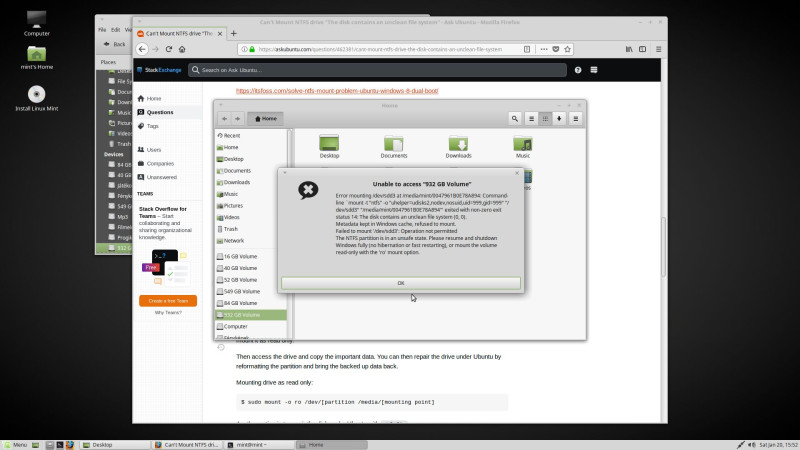
Task: Select Videos in the Home window sidebar
Action: pyautogui.click(x=251, y=217)
